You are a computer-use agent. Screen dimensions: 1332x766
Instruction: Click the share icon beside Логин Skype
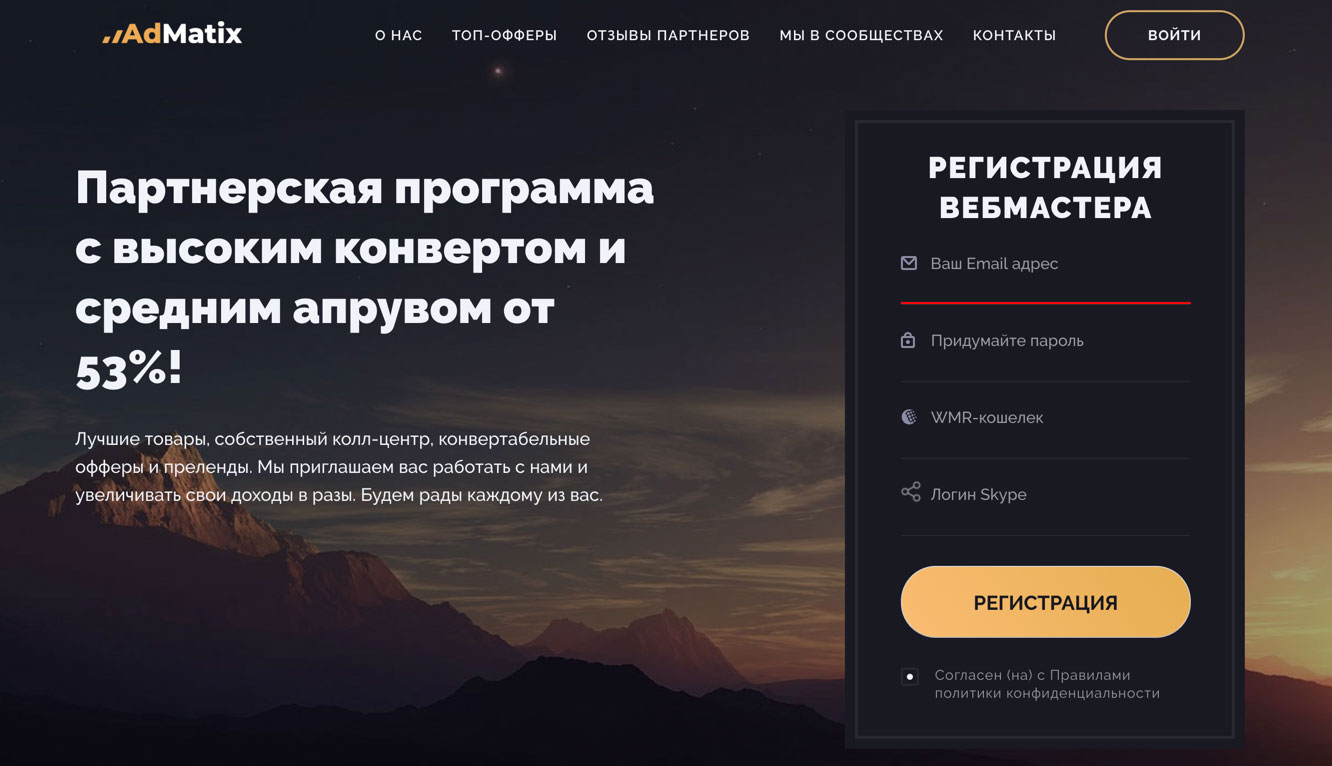tap(910, 492)
